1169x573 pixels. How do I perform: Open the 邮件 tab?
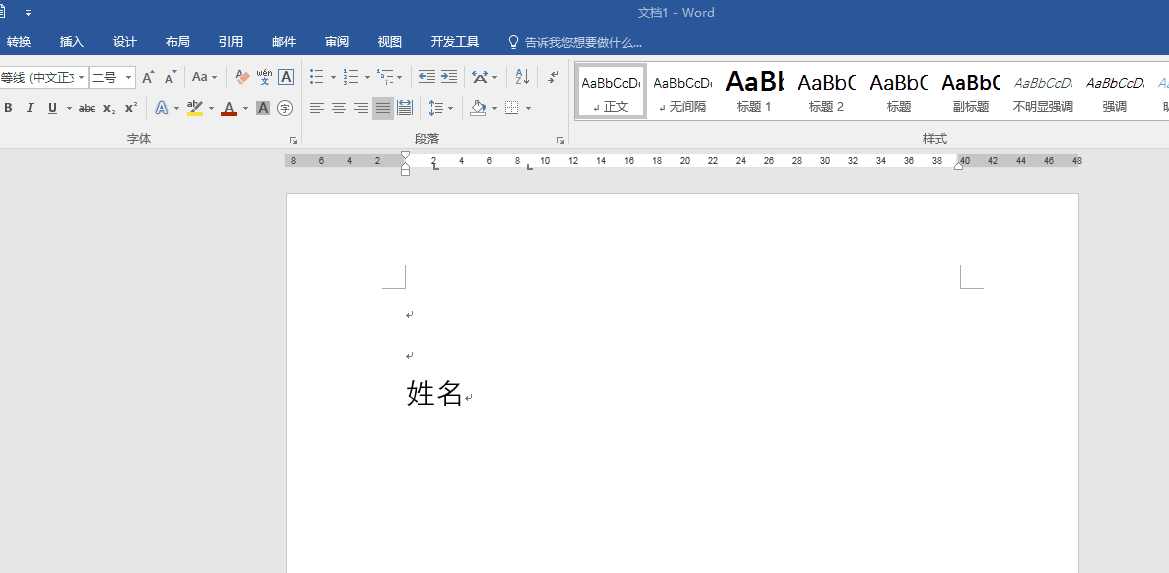[x=284, y=42]
